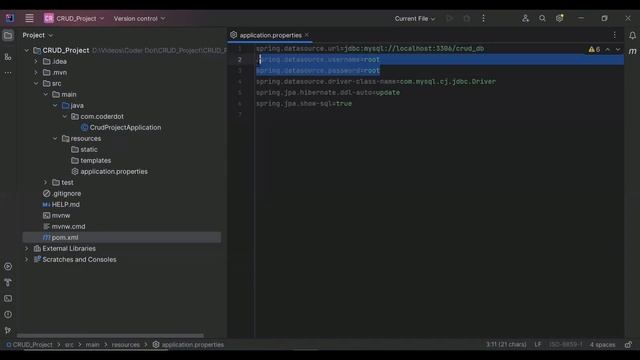The image size is (640, 360).
Task: Open the Project tool window icon
Action: tap(8, 36)
